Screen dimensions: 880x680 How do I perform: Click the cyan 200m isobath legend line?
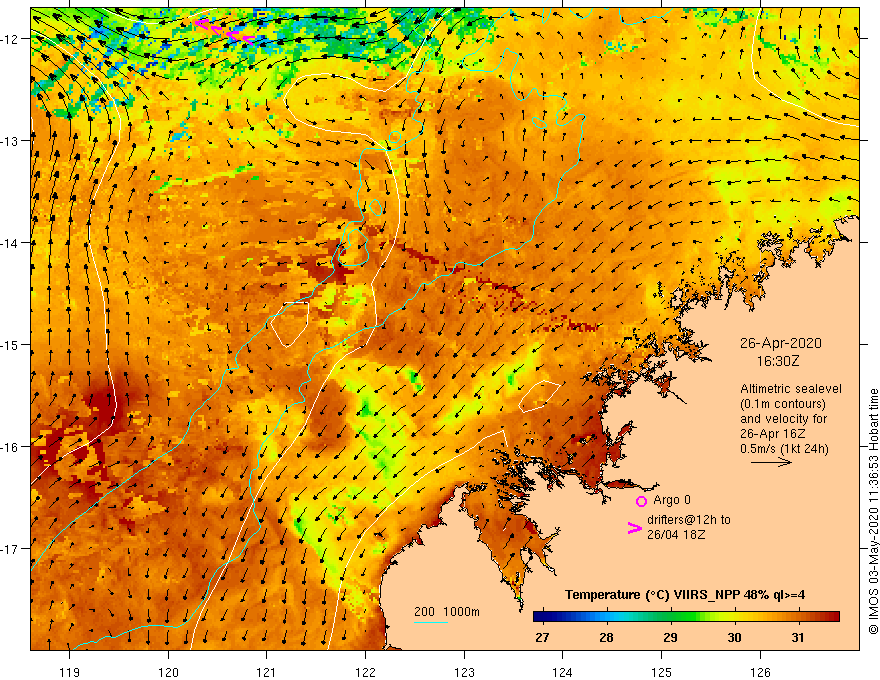click(430, 622)
